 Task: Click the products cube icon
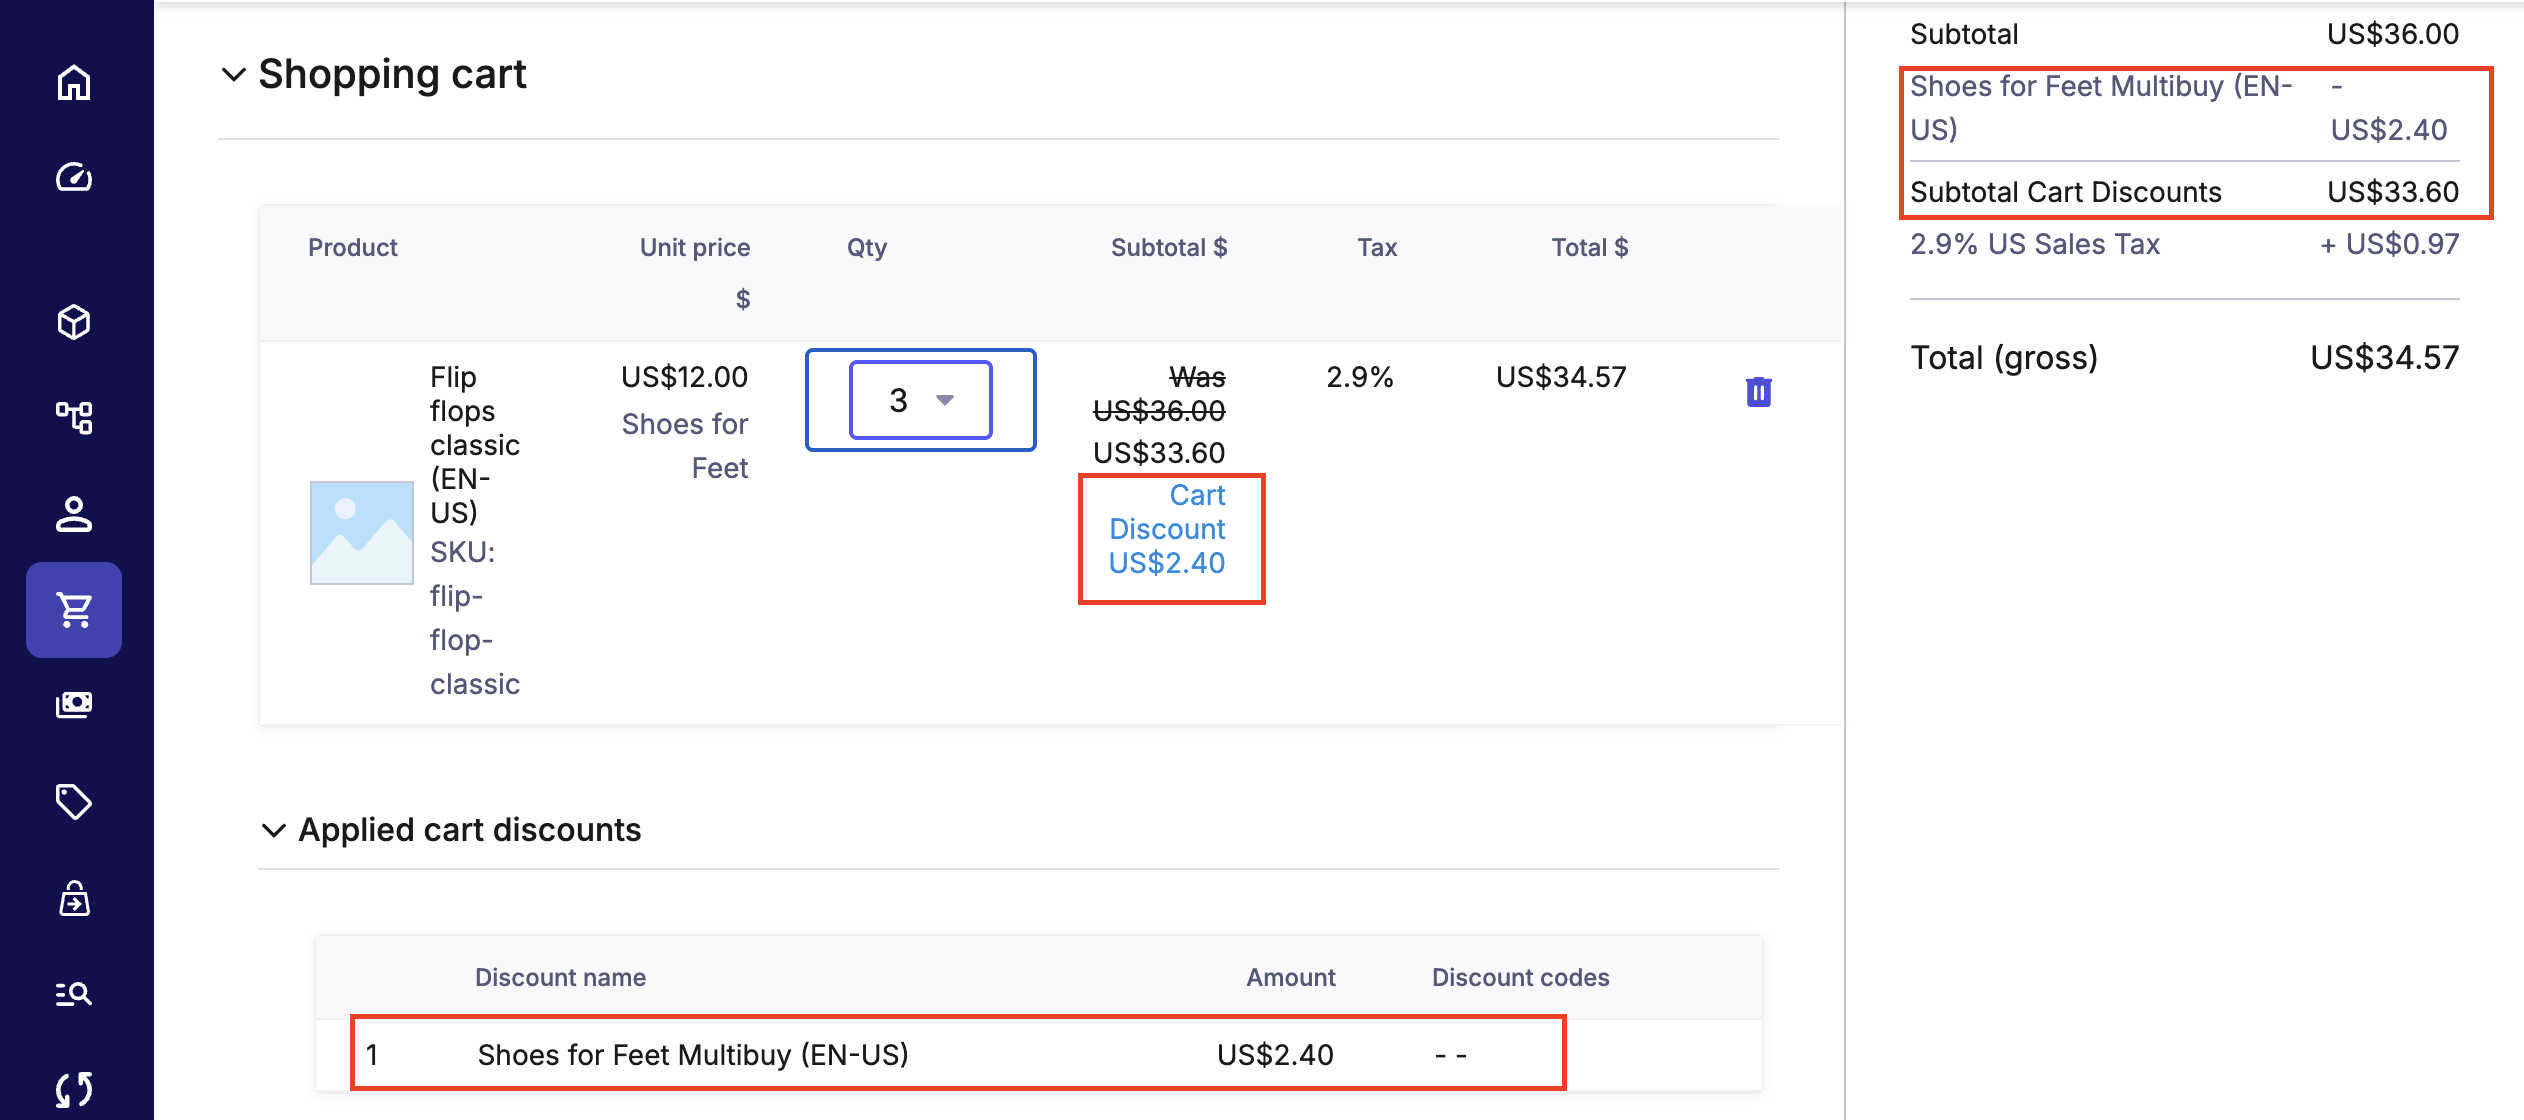74,322
